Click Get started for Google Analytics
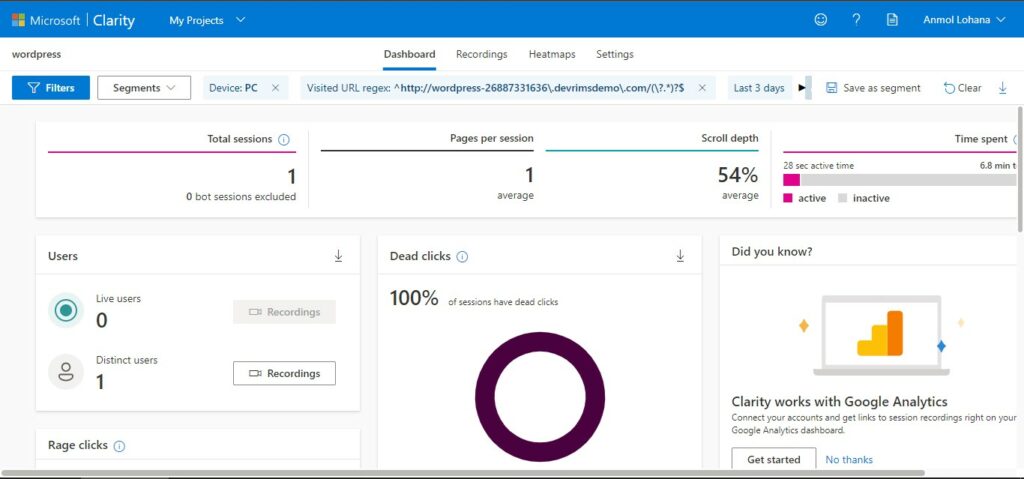 pos(773,459)
